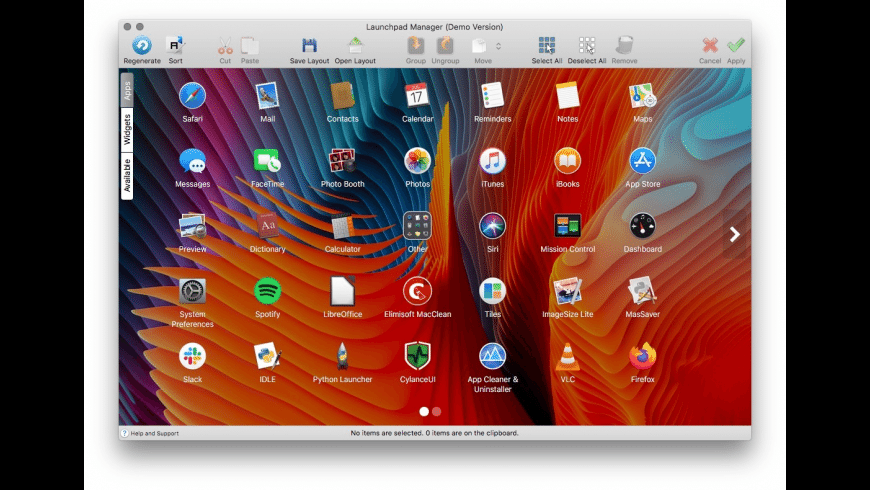870x490 pixels.
Task: Switch to the Apps side tab
Action: click(x=127, y=90)
